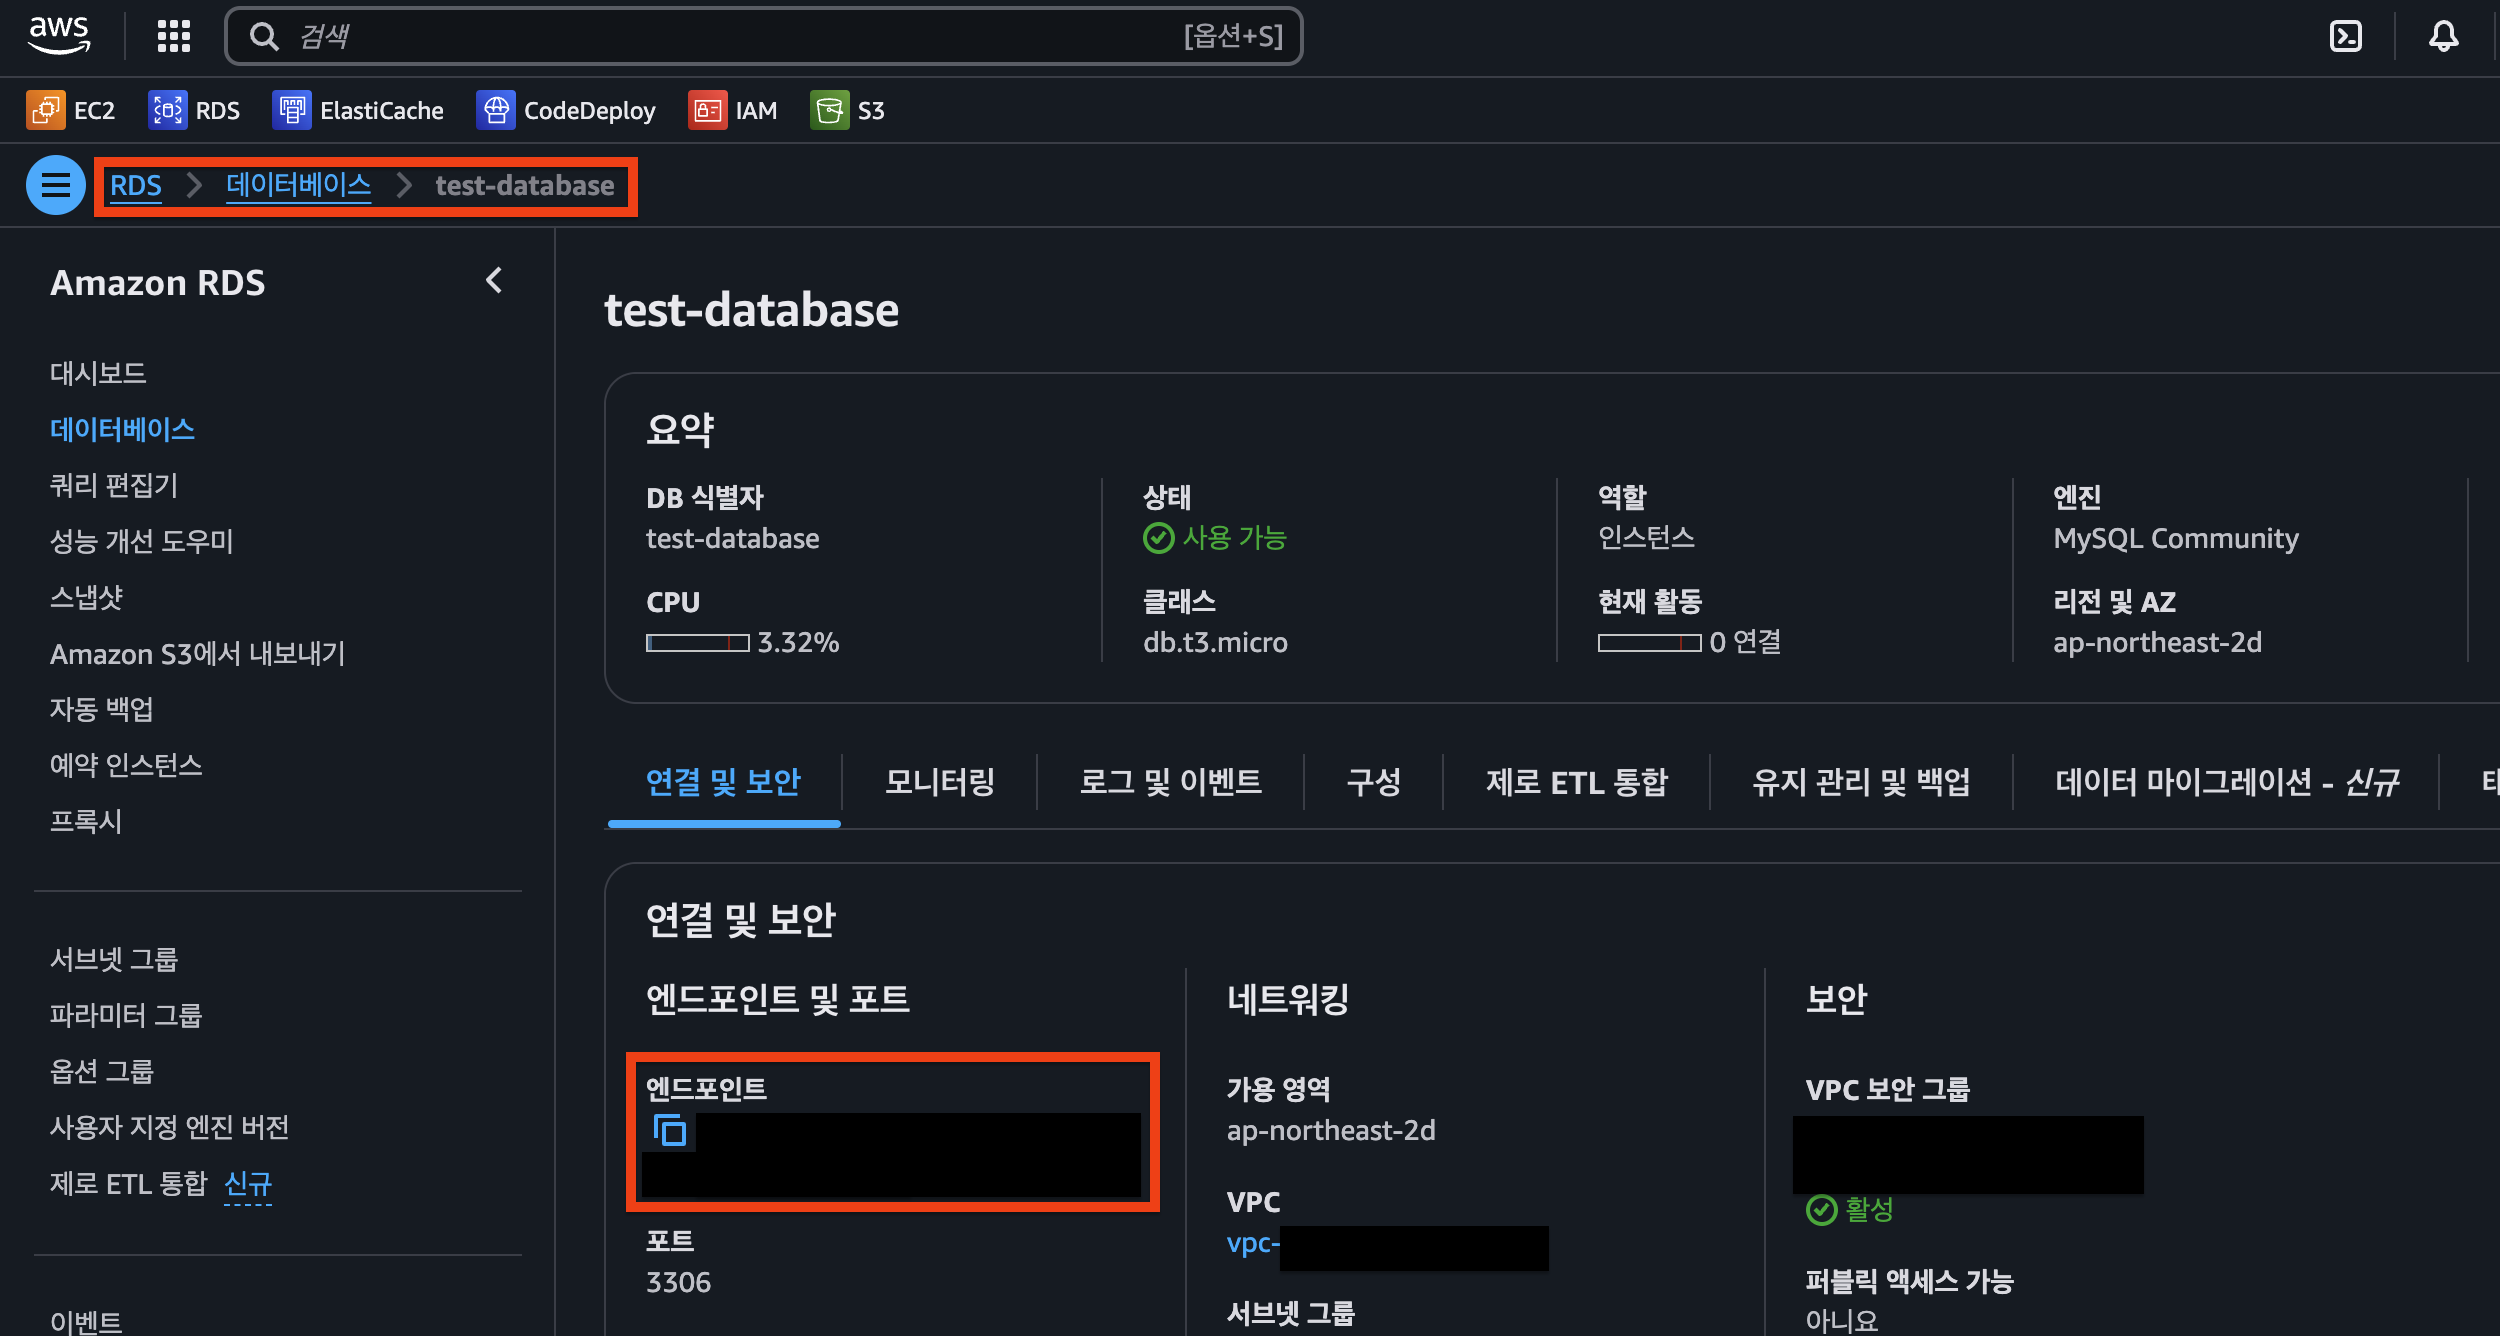Copy the endpoint with copy icon
Screen dimensions: 2500x1336
pyautogui.click(x=669, y=1130)
